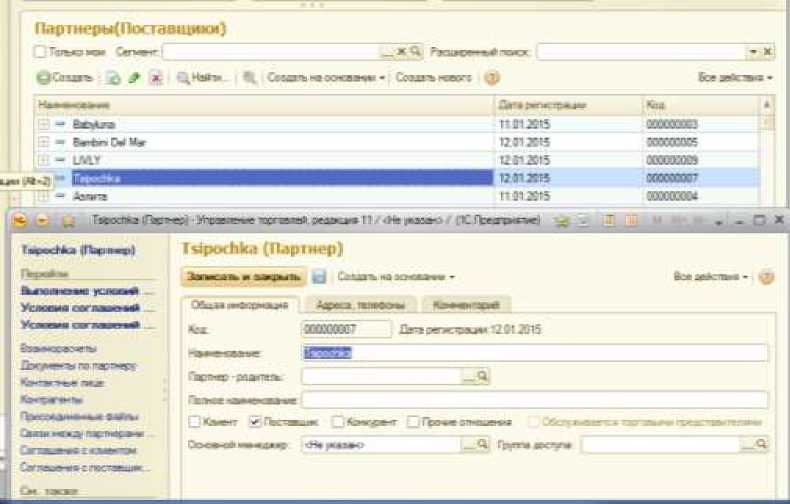
Task: Click Записать и закрыть button
Action: pyautogui.click(x=243, y=277)
